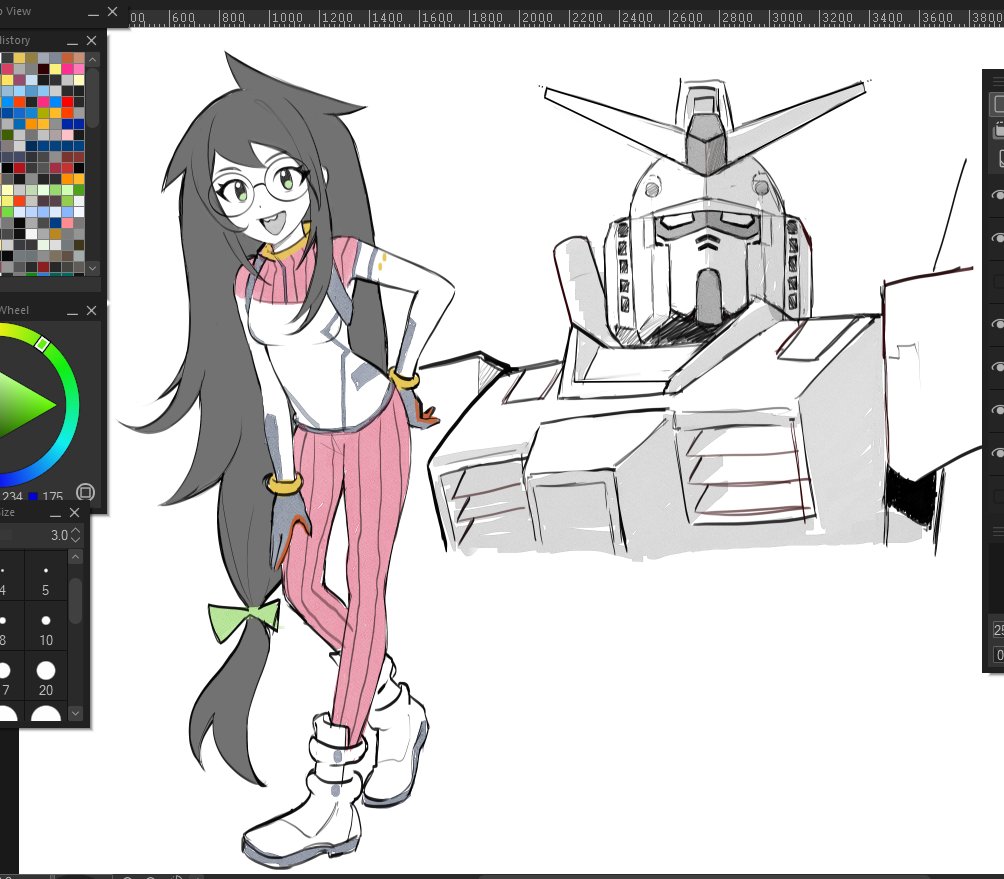Image resolution: width=1004 pixels, height=879 pixels.
Task: Click the Color History scrollbar thumb
Action: coord(93,96)
